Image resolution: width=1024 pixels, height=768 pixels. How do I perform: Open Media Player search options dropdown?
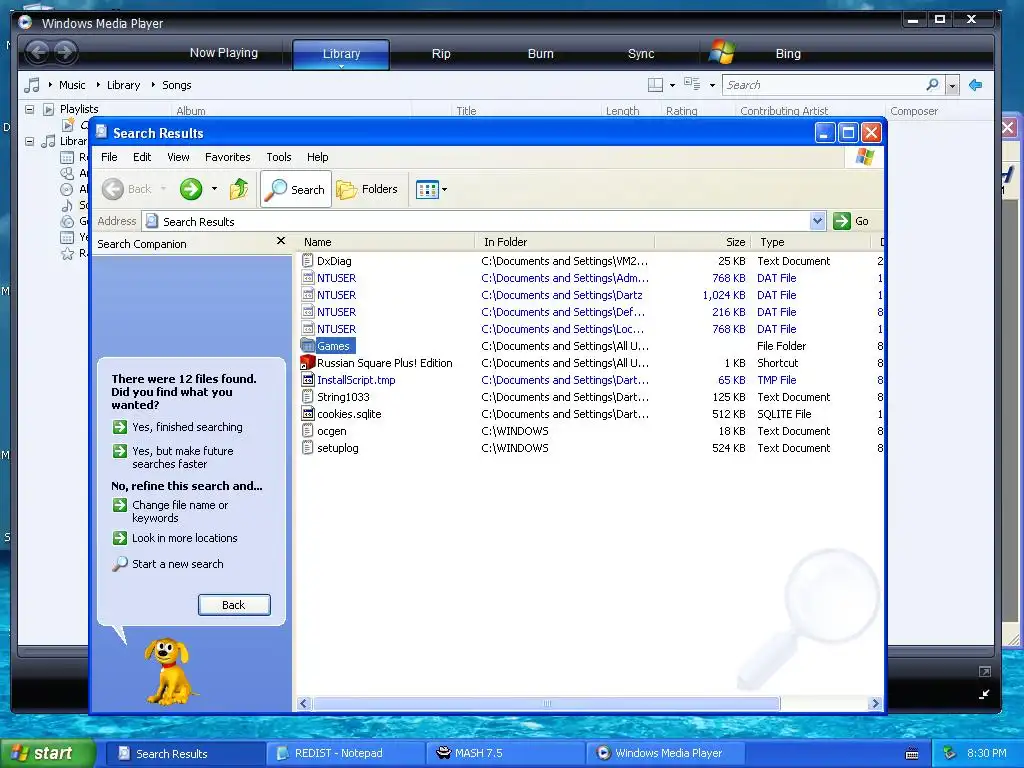tap(952, 86)
